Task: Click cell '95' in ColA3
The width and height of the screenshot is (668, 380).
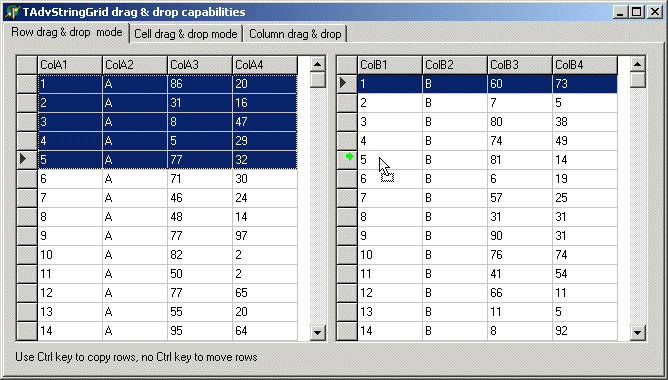Action: [200, 331]
